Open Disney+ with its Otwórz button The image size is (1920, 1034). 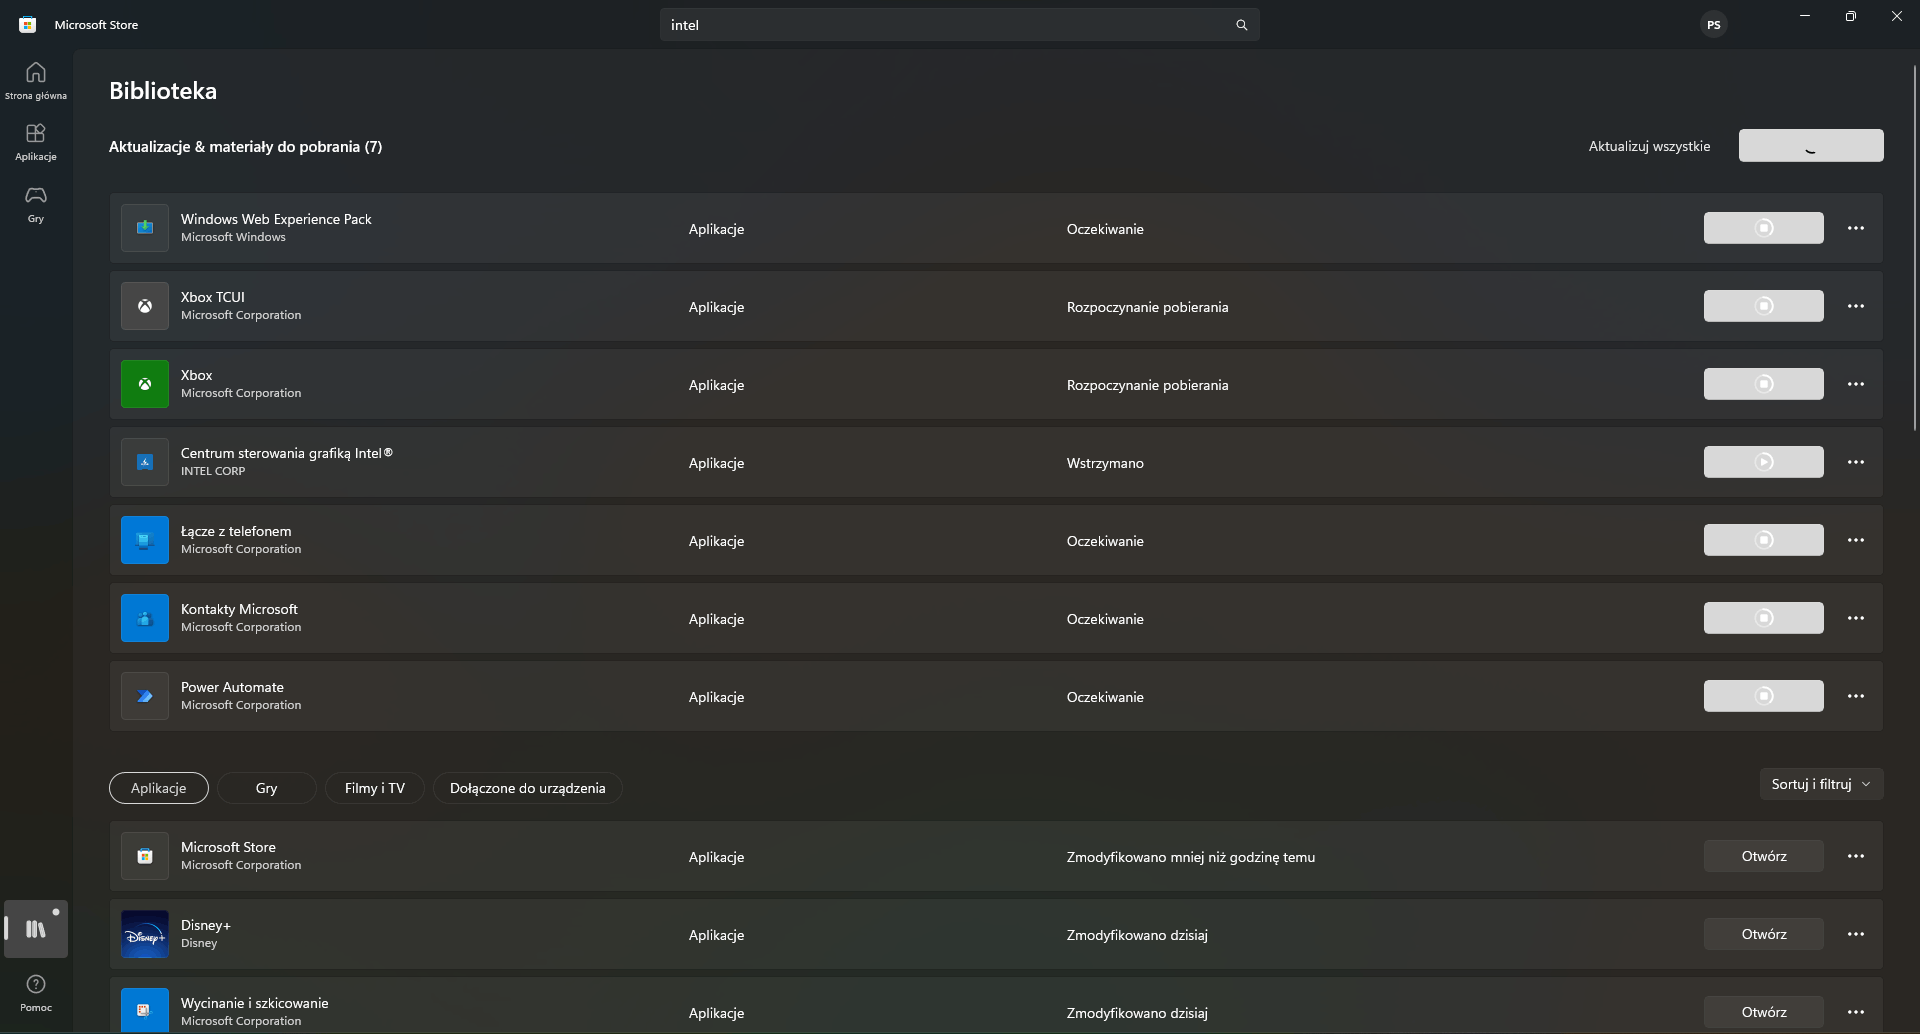click(1764, 934)
